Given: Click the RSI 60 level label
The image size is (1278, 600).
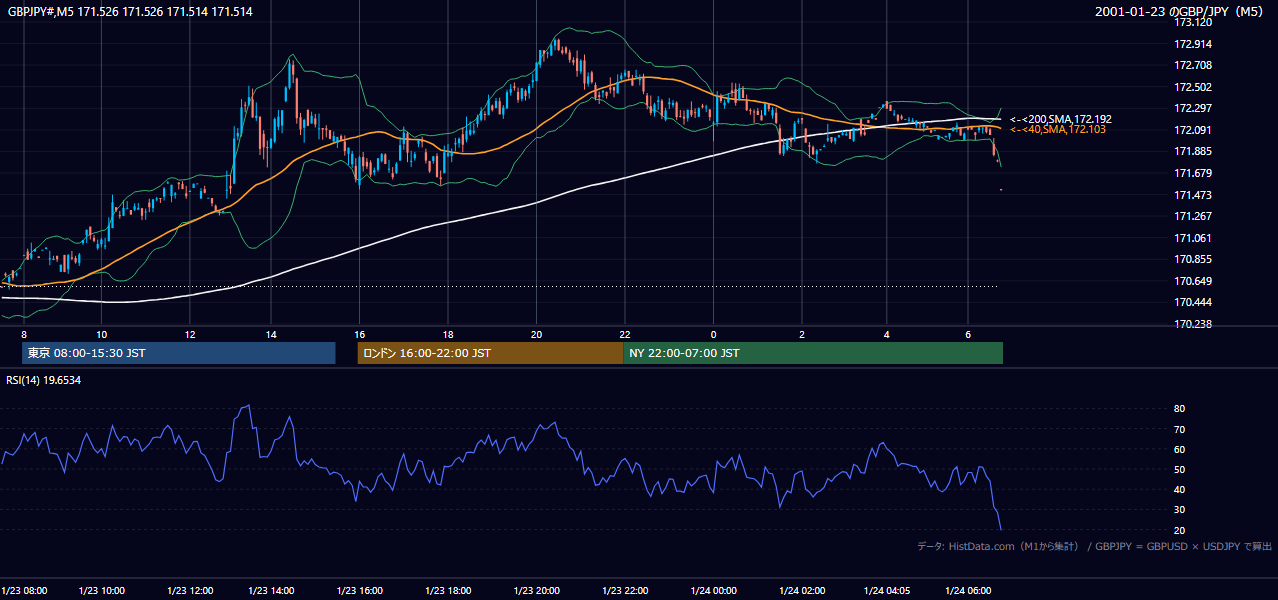Looking at the screenshot, I should coord(1179,449).
